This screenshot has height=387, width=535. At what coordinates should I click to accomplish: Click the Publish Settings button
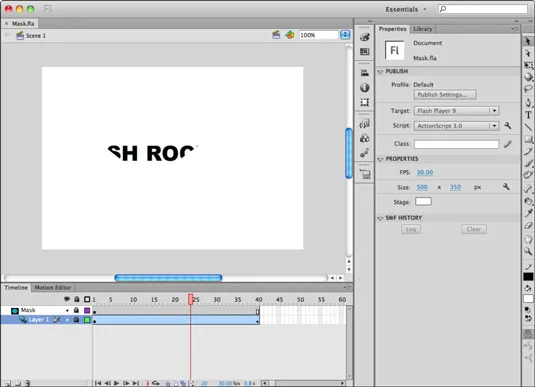(x=445, y=95)
